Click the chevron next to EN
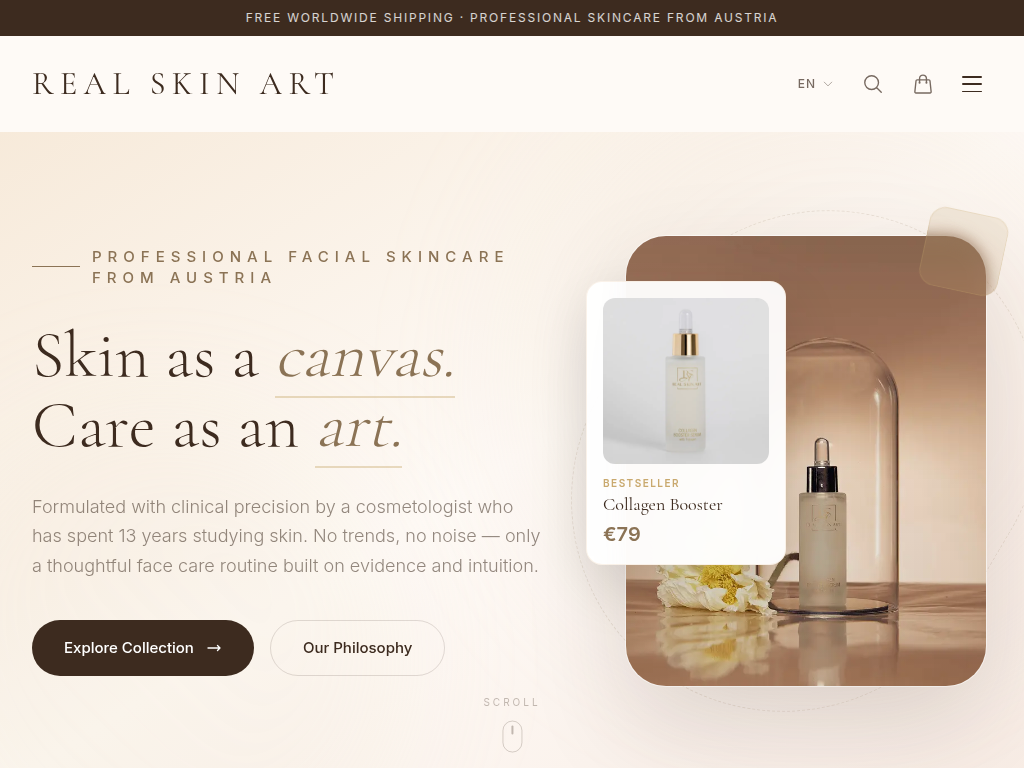 (x=828, y=84)
